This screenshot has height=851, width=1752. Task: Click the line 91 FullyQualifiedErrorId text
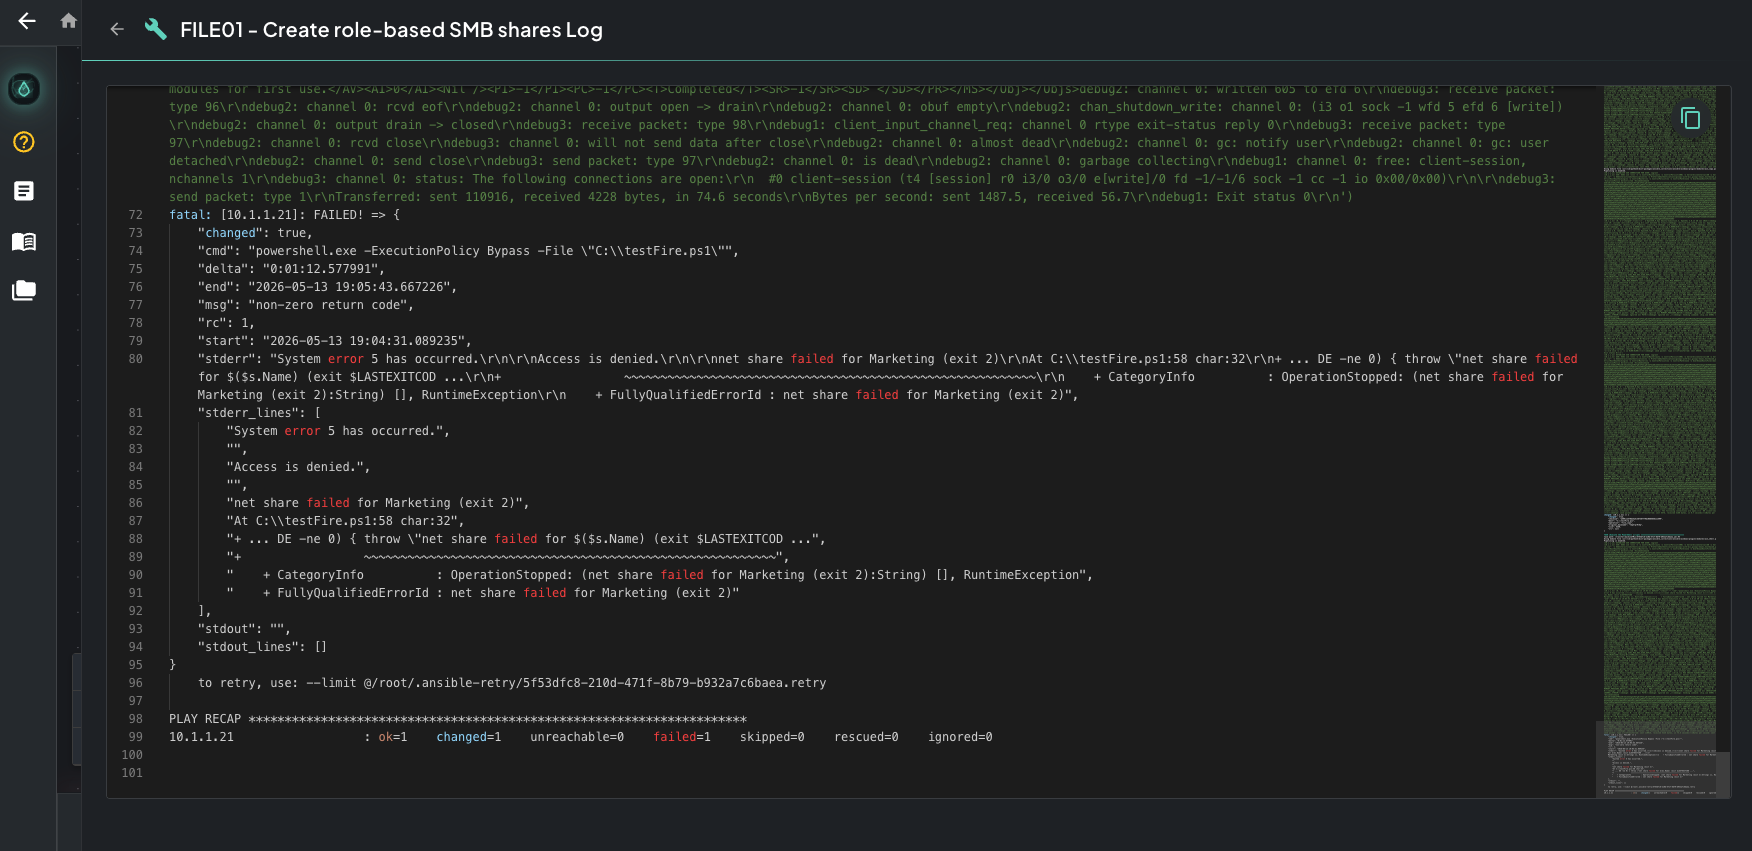pos(483,593)
